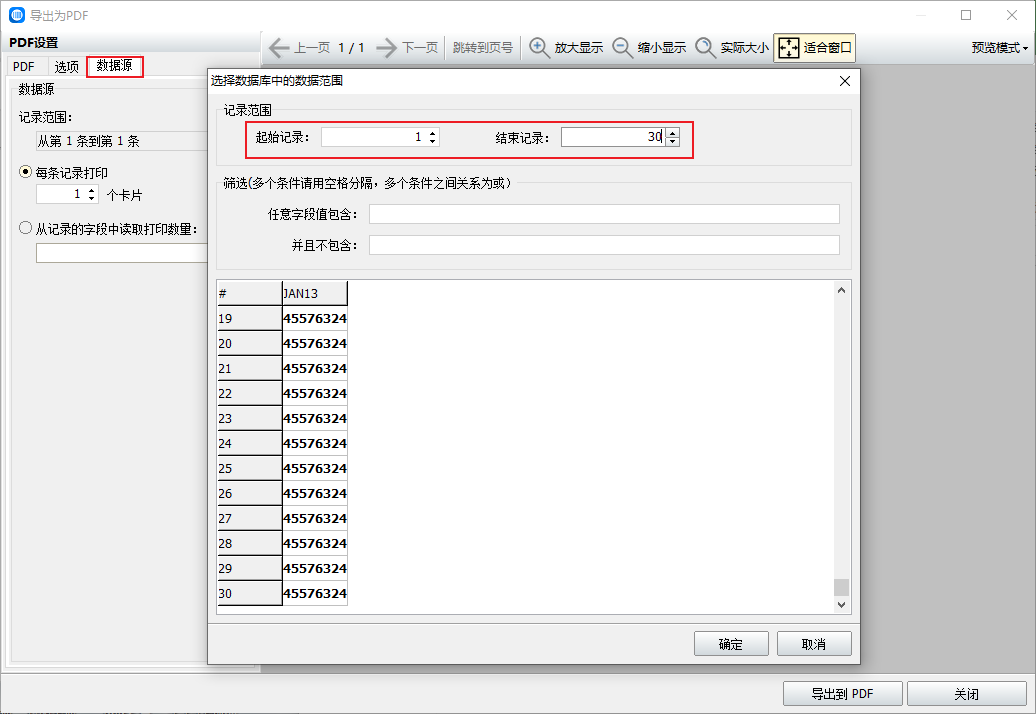Screen dimensions: 1036x714
Task: Click the actual size magnifier icon
Action: point(706,48)
